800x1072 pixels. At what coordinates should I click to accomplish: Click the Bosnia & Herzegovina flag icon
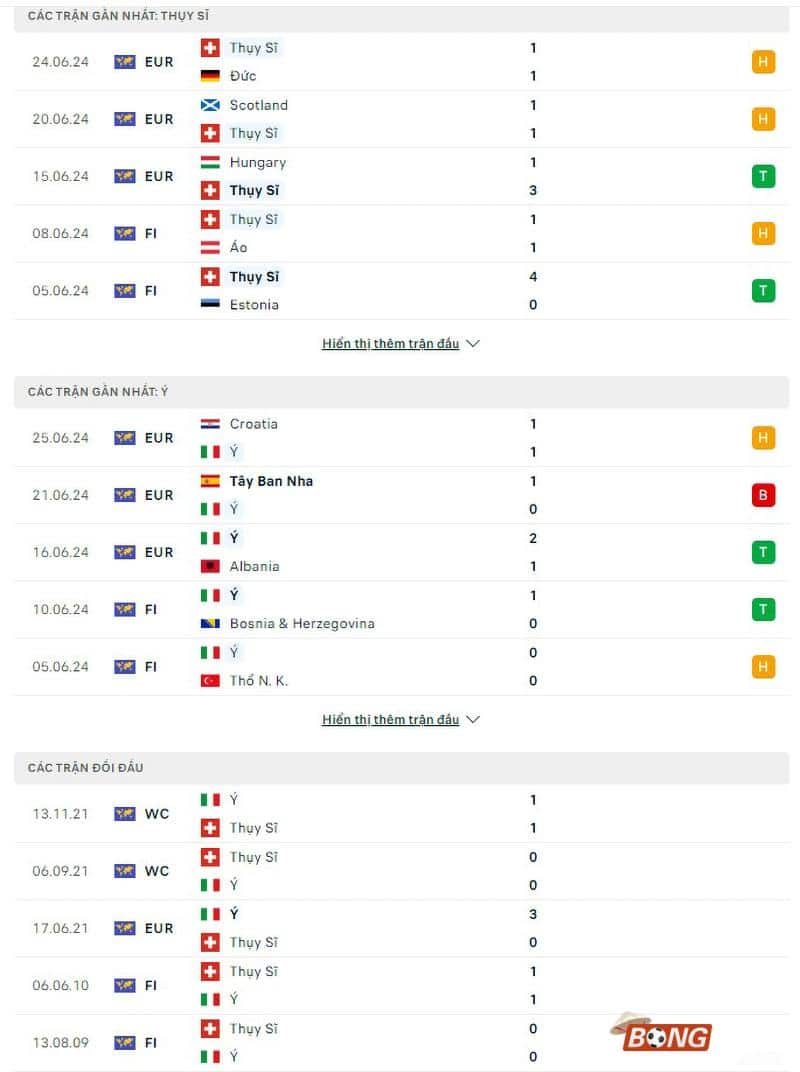210,623
